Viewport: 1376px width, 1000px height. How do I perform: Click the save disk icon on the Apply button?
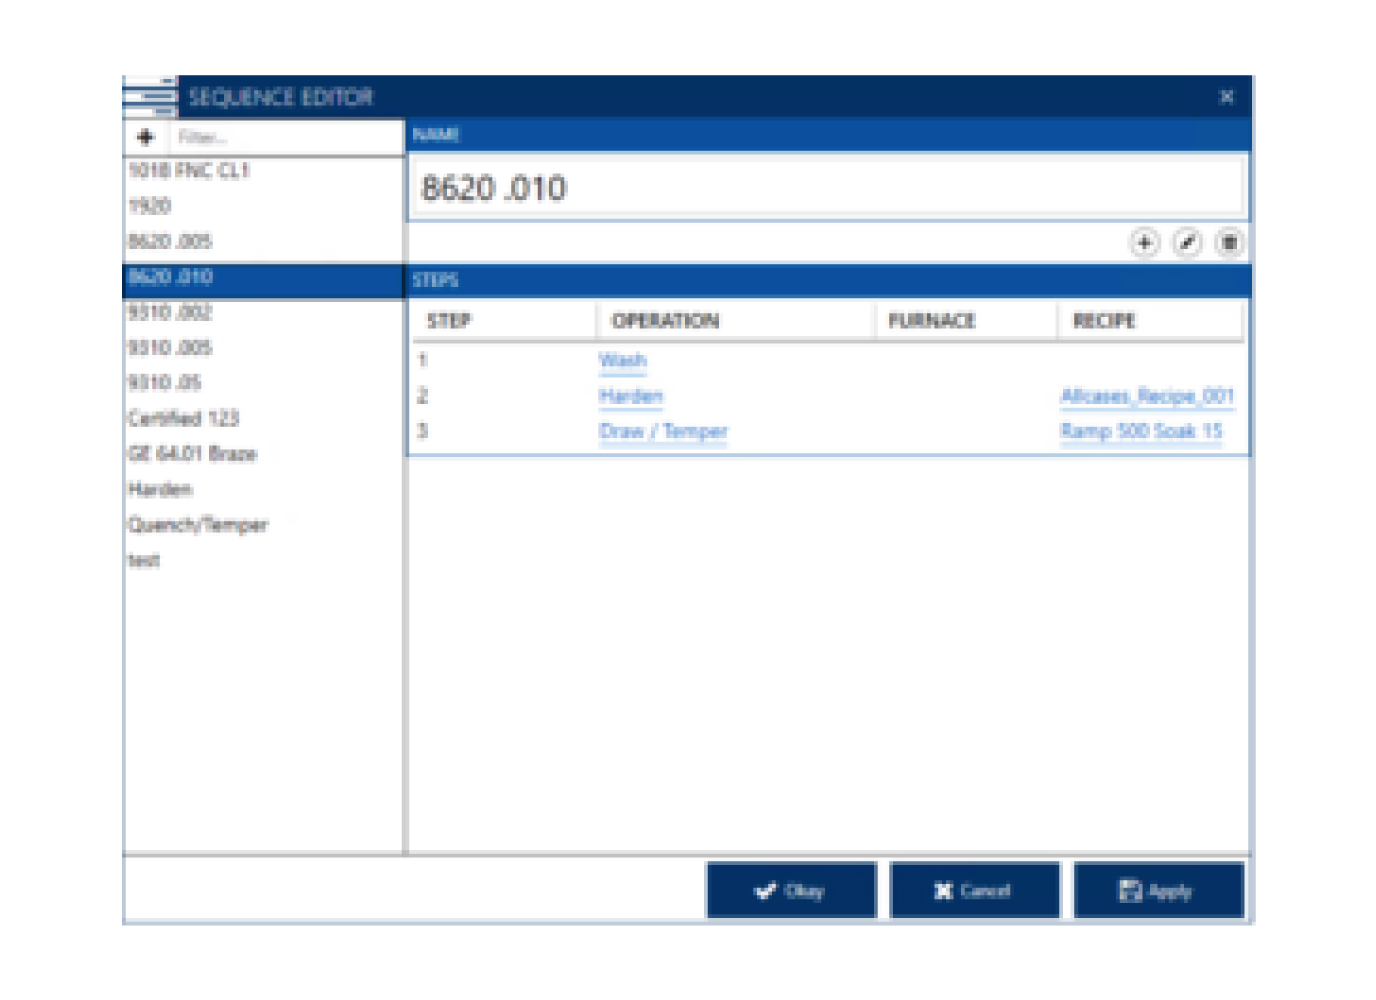(x=1129, y=889)
